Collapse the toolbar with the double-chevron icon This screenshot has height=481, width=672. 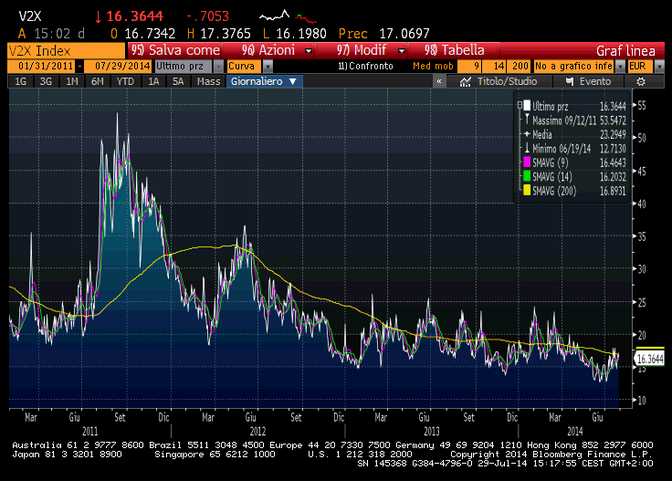click(440, 81)
